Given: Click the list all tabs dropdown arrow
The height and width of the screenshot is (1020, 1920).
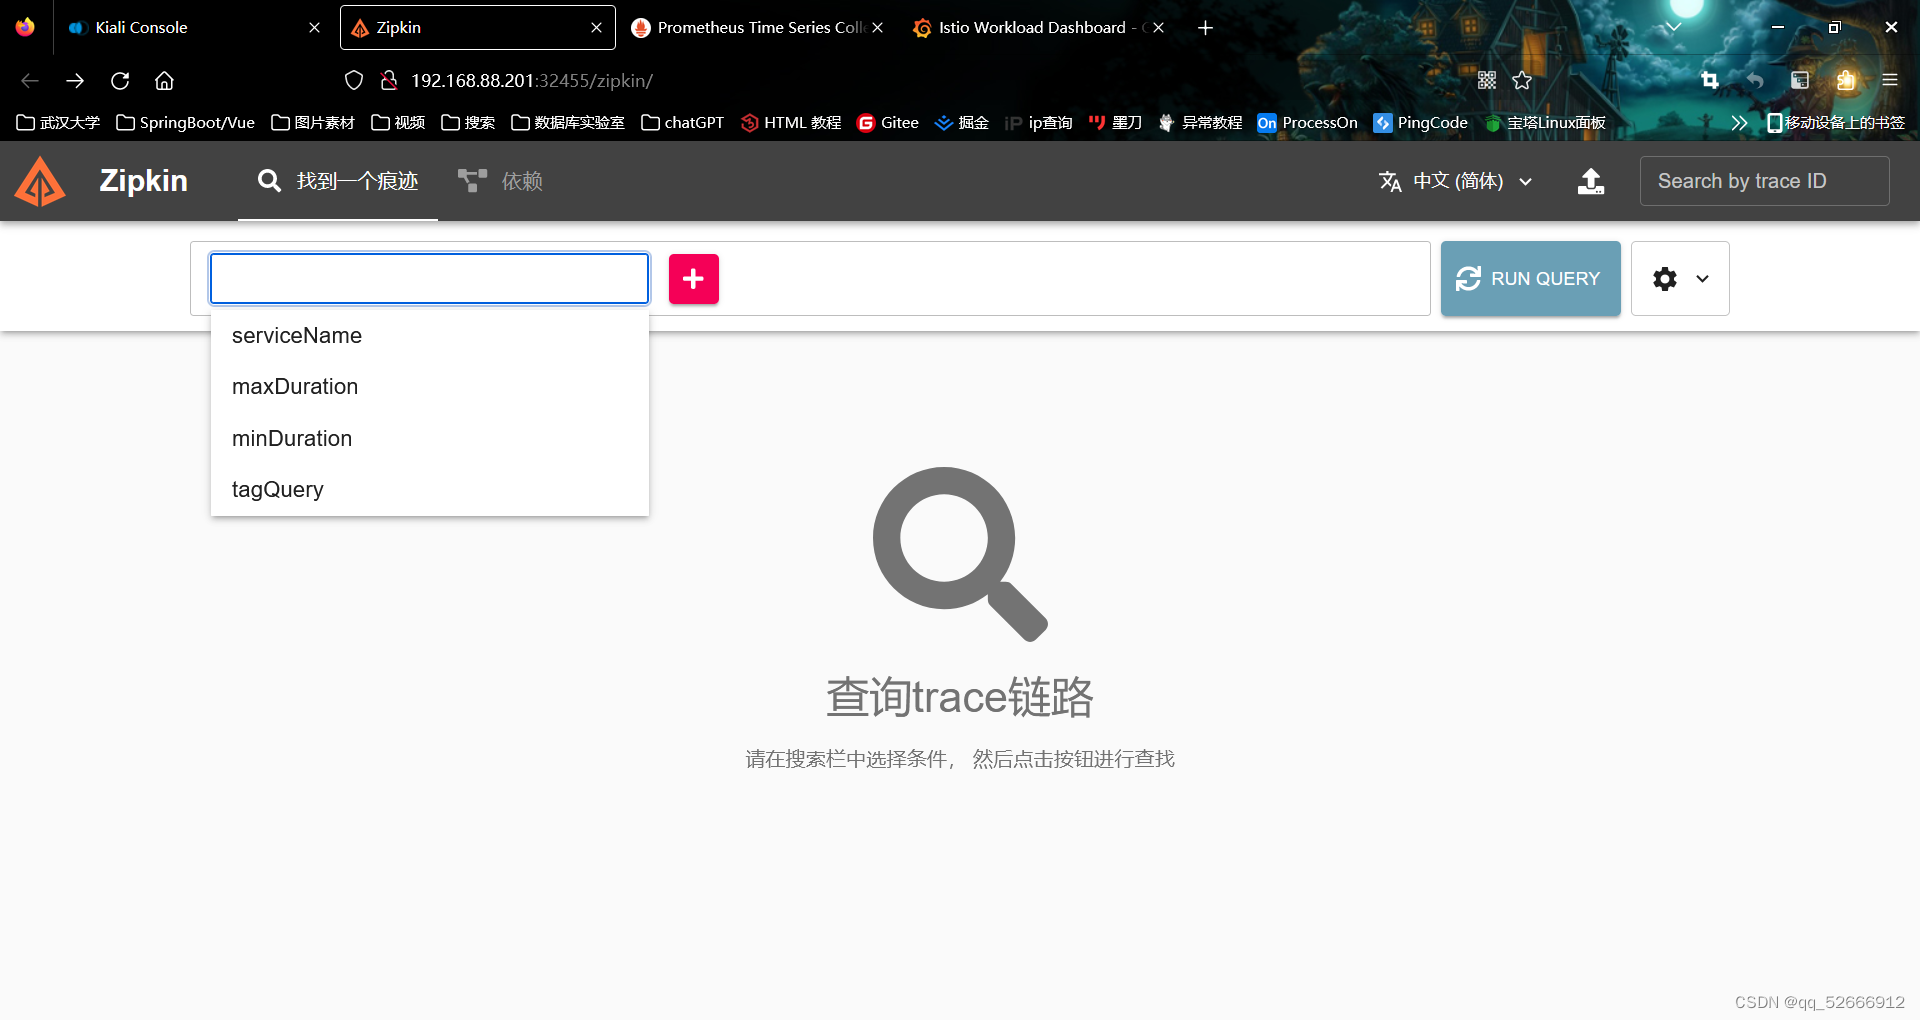Looking at the screenshot, I should click(1673, 28).
